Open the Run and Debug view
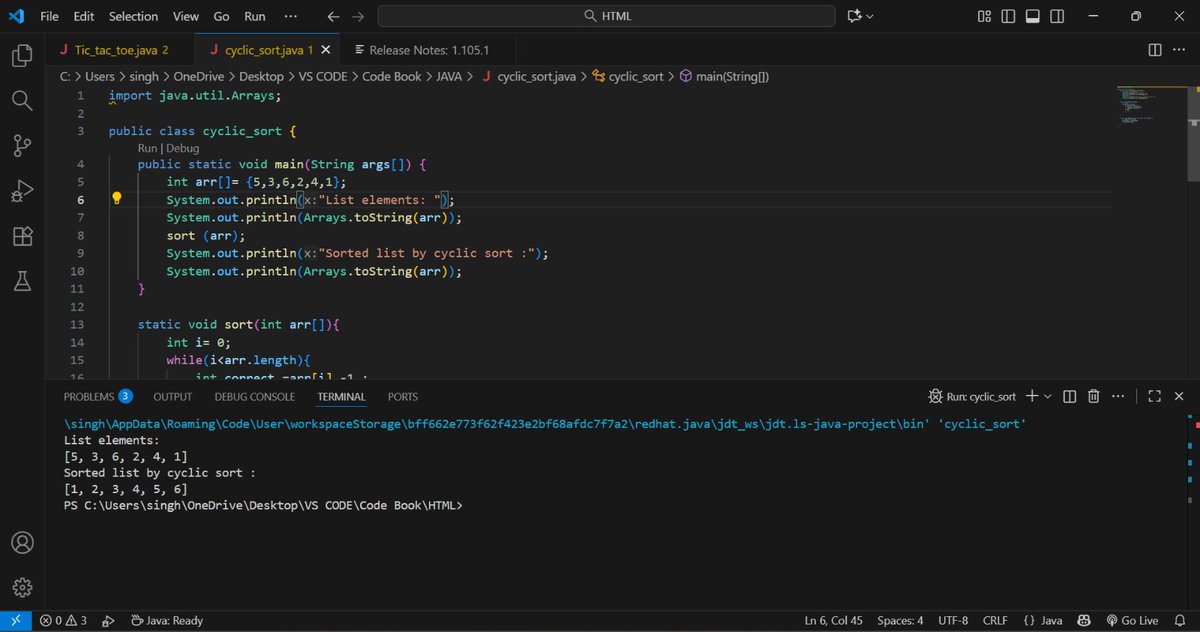Image resolution: width=1200 pixels, height=632 pixels. [22, 191]
